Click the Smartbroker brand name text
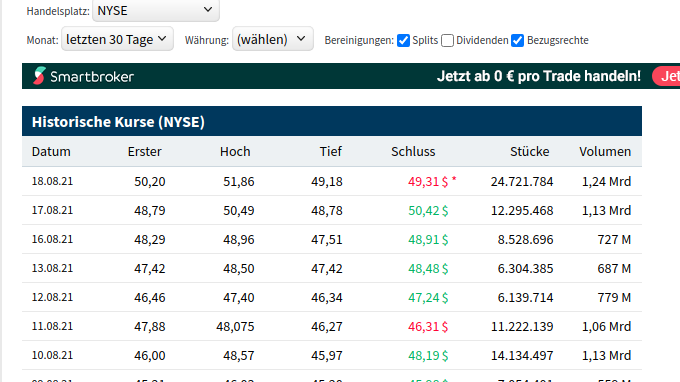This screenshot has height=382, width=680. (x=92, y=77)
